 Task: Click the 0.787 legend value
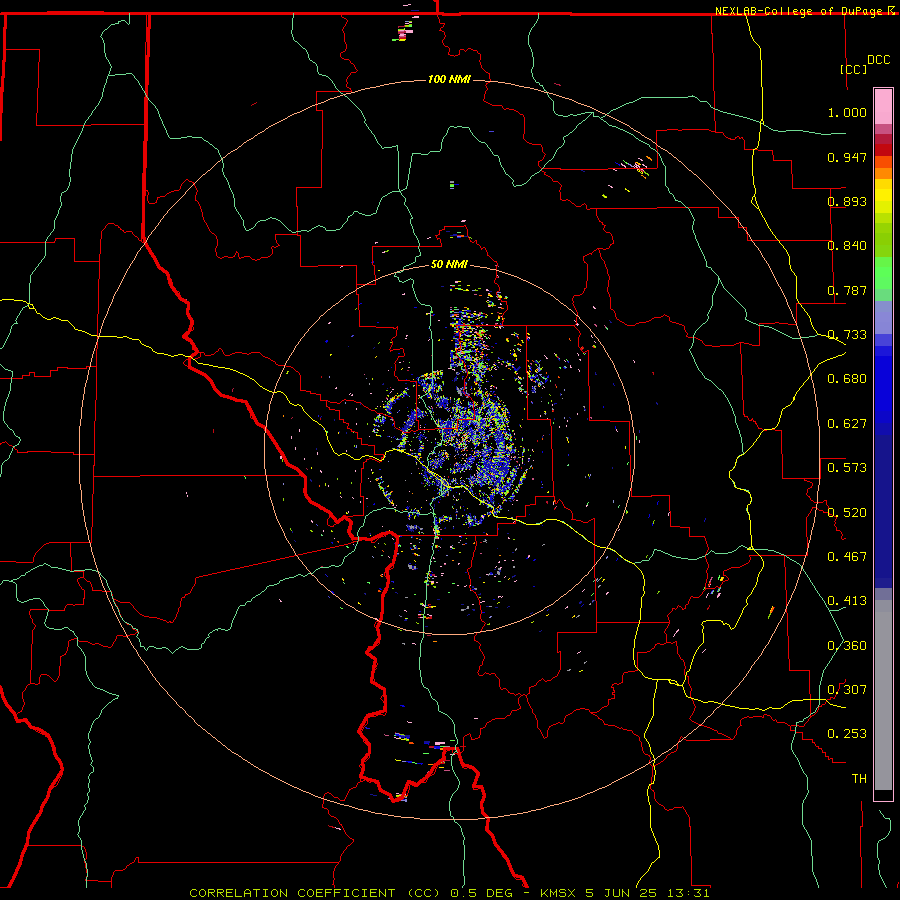(x=847, y=290)
